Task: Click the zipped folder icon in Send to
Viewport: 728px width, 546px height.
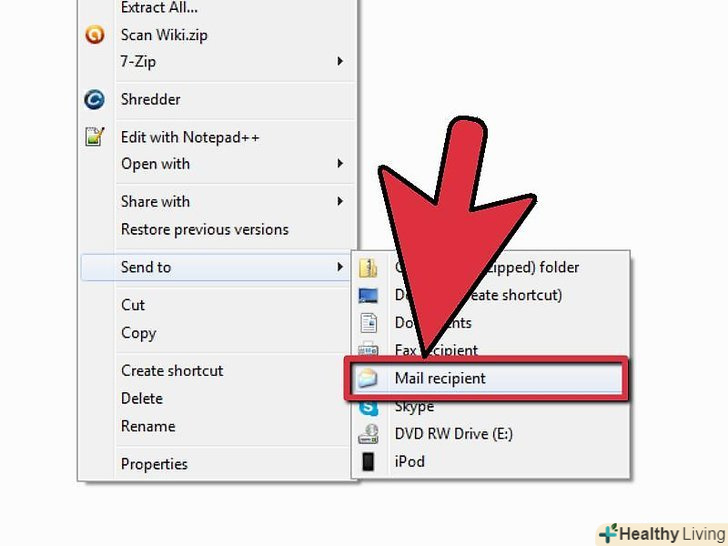Action: point(368,268)
